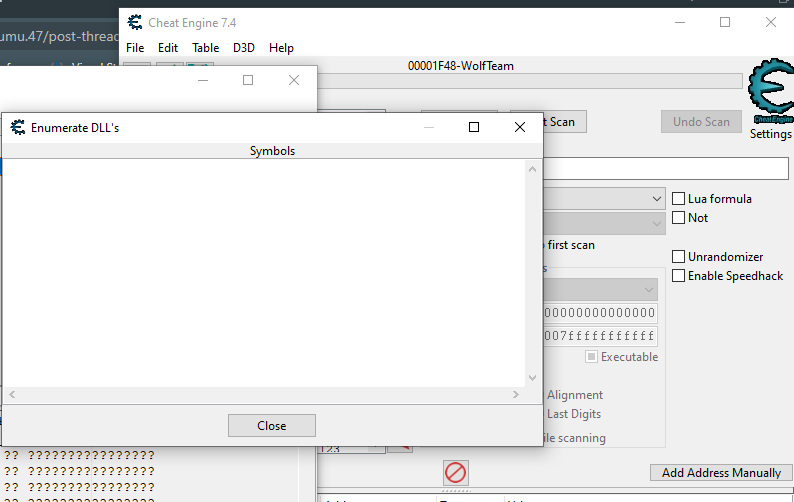Click the scan value input field
The width and height of the screenshot is (794, 502).
click(x=665, y=168)
